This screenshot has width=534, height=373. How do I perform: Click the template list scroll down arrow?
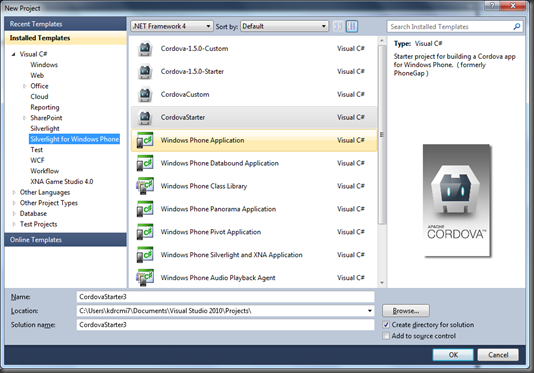(x=382, y=283)
